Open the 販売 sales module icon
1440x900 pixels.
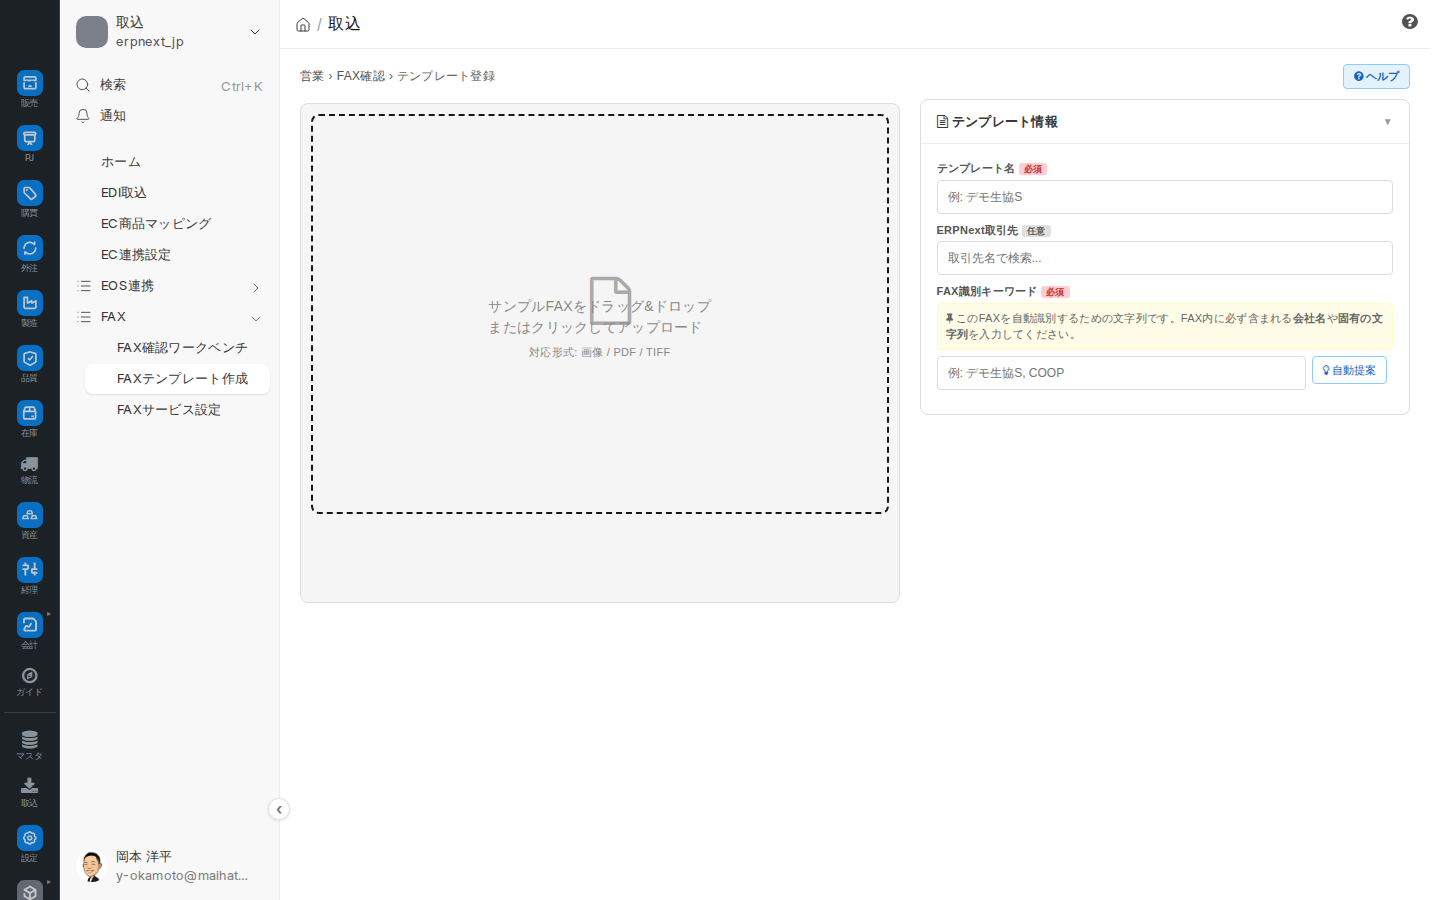tap(30, 83)
